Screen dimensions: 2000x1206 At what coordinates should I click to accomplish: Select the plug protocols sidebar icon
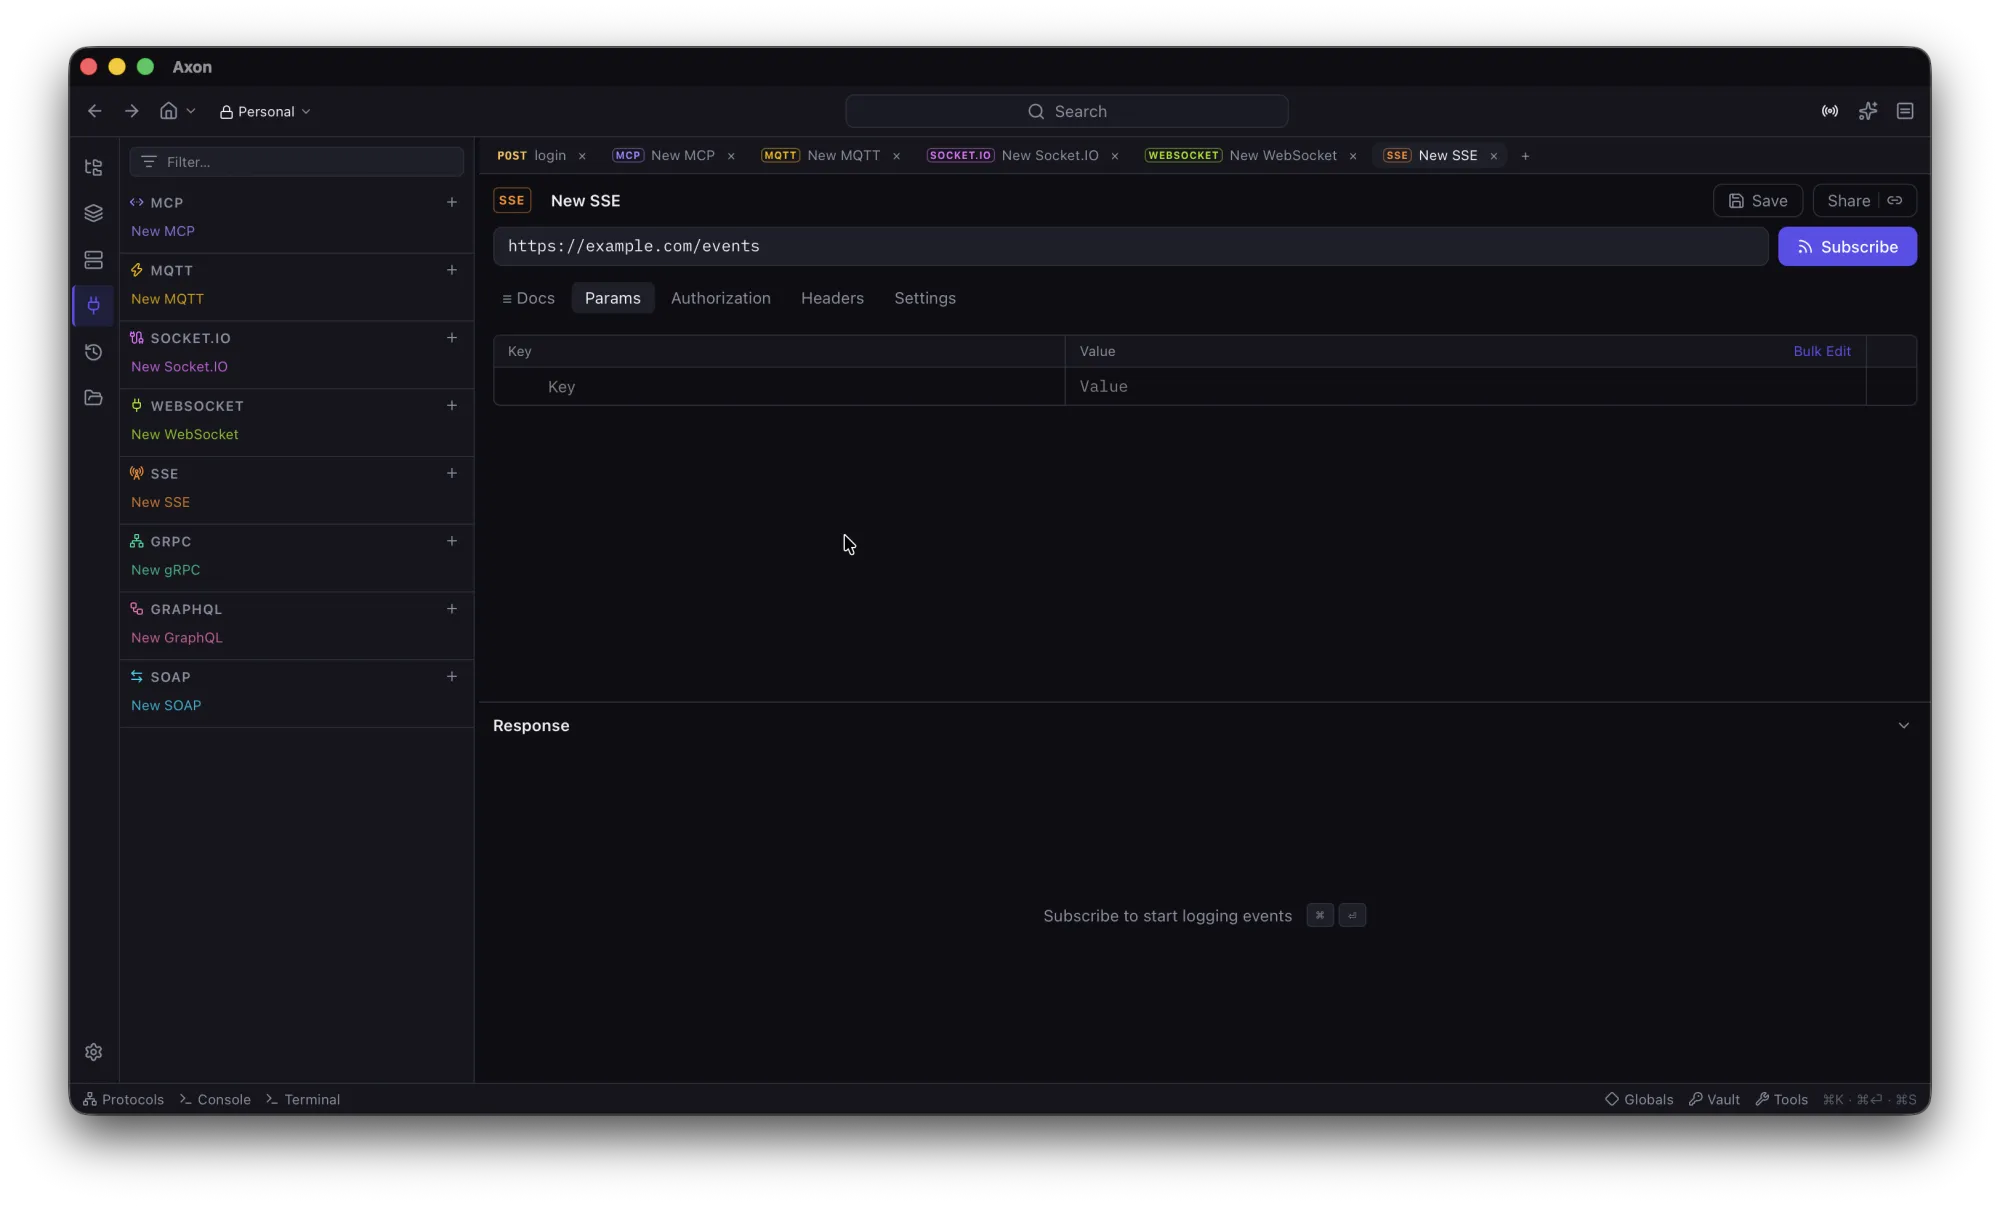click(93, 305)
